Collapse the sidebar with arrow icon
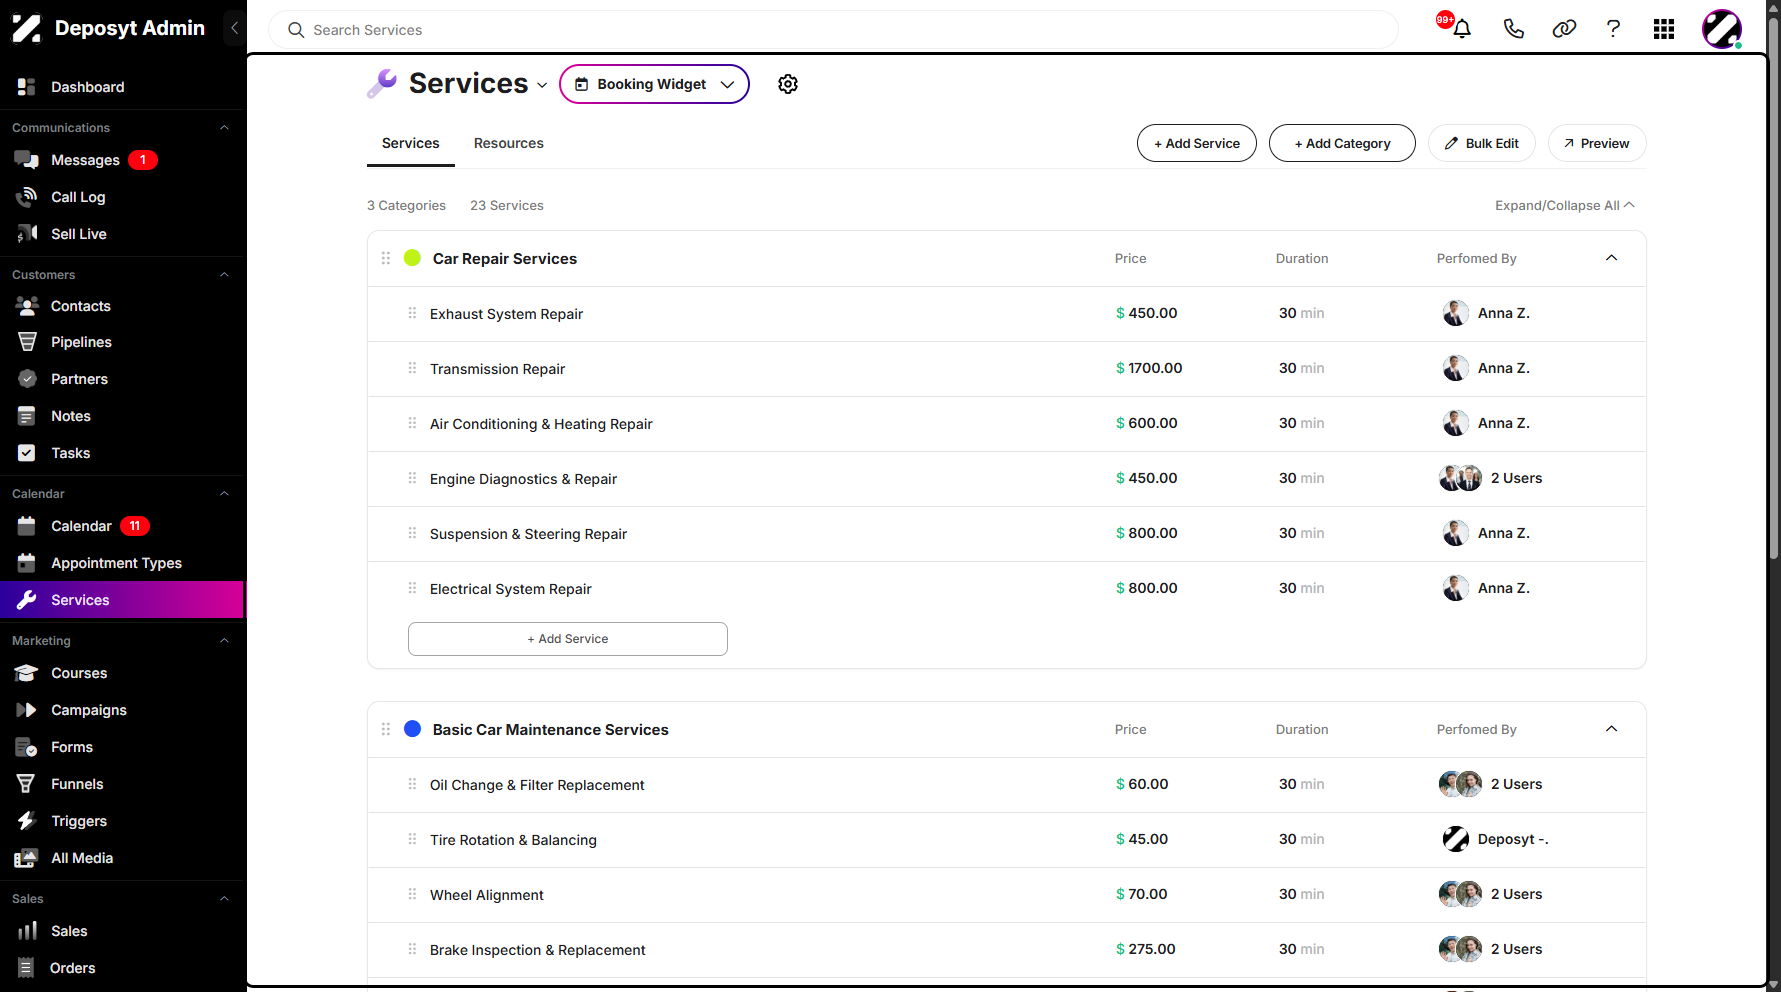The height and width of the screenshot is (992, 1781). point(234,28)
